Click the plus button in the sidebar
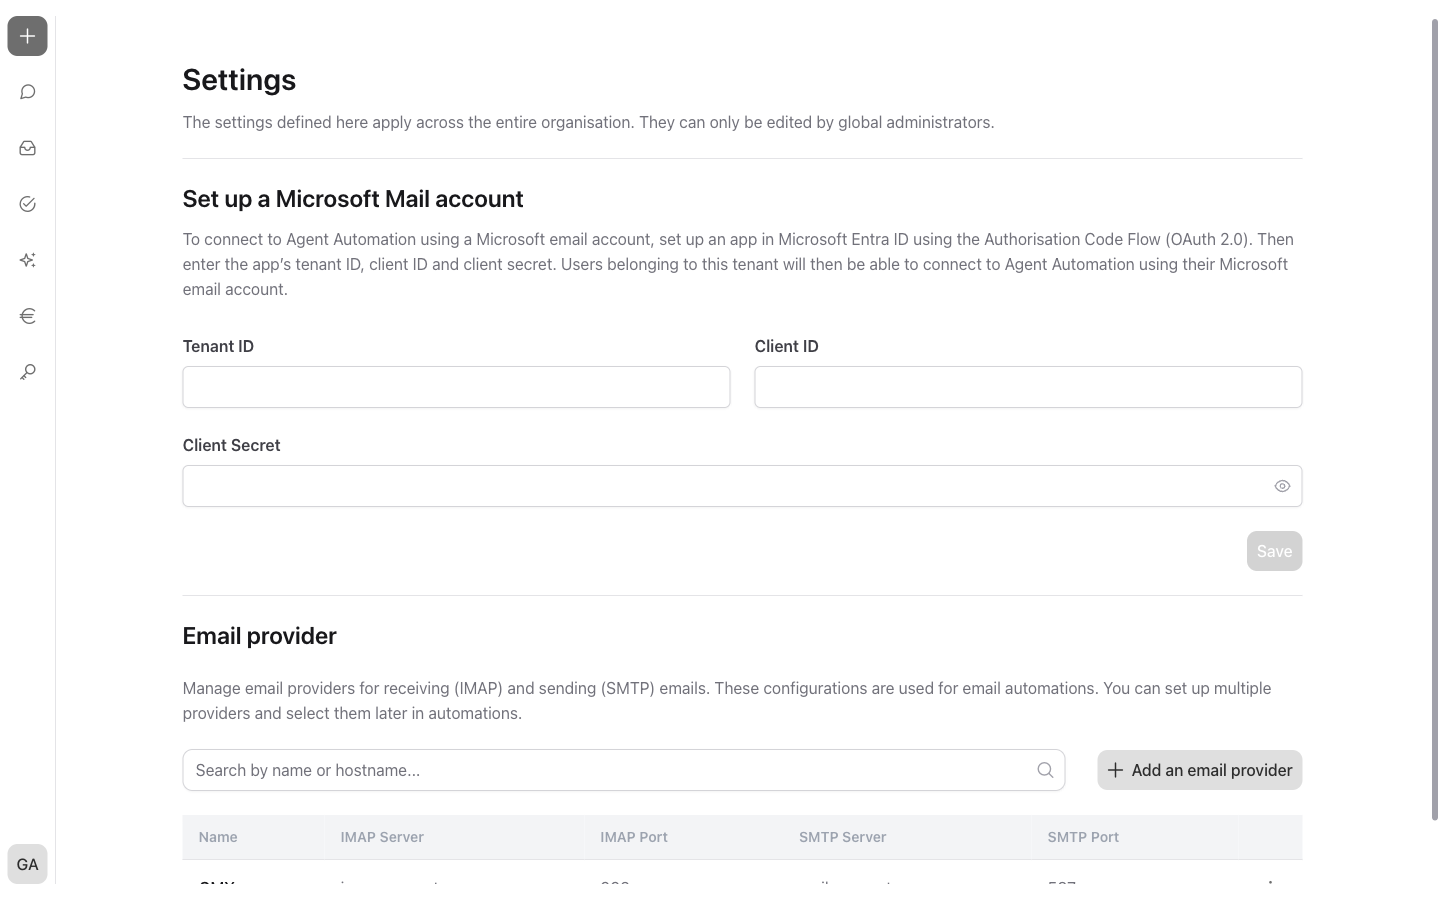The width and height of the screenshot is (1440, 900). [x=27, y=36]
